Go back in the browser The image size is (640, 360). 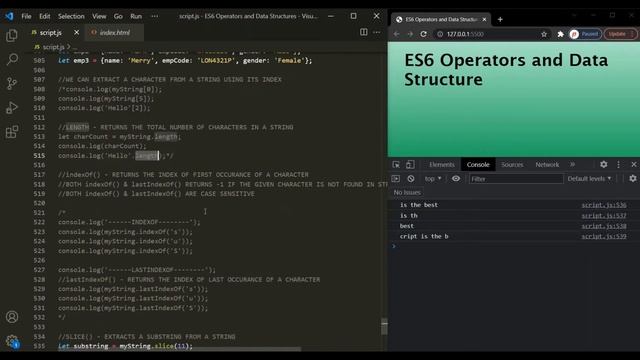point(396,34)
